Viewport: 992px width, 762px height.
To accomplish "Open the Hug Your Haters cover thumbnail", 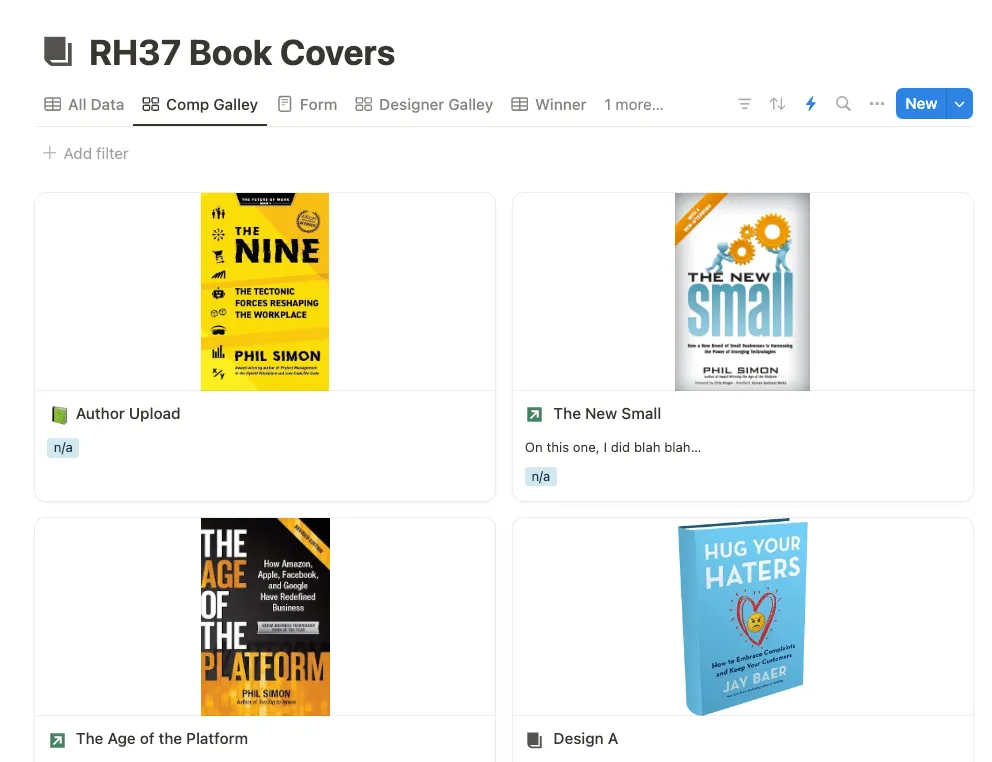I will tap(743, 617).
